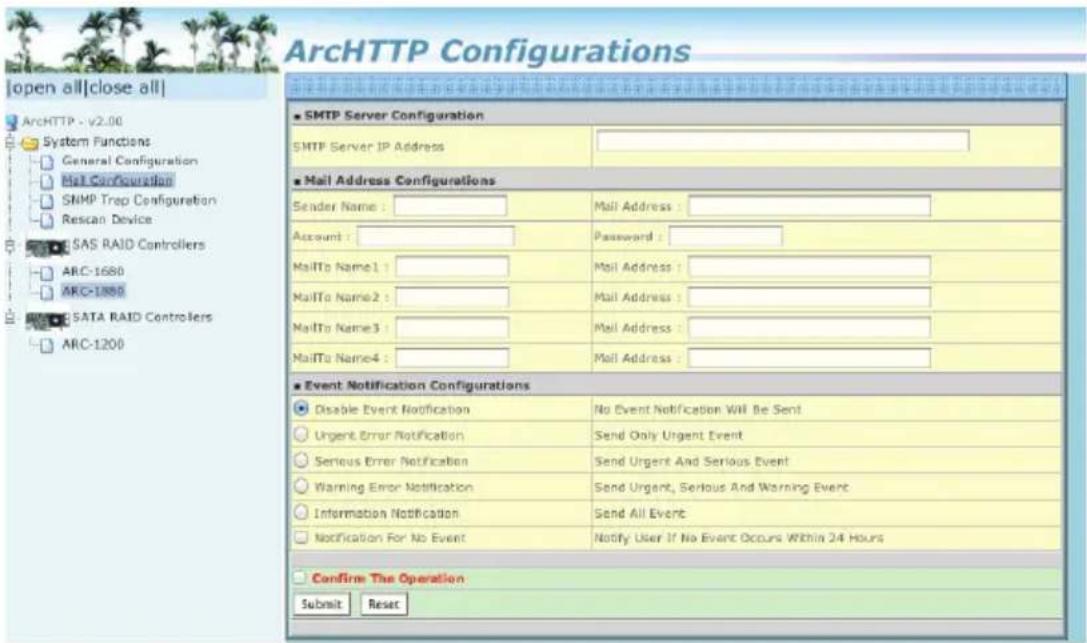1087x643 pixels.
Task: Click 'Notify User If No Event Occurs' text
Action: coord(738,538)
